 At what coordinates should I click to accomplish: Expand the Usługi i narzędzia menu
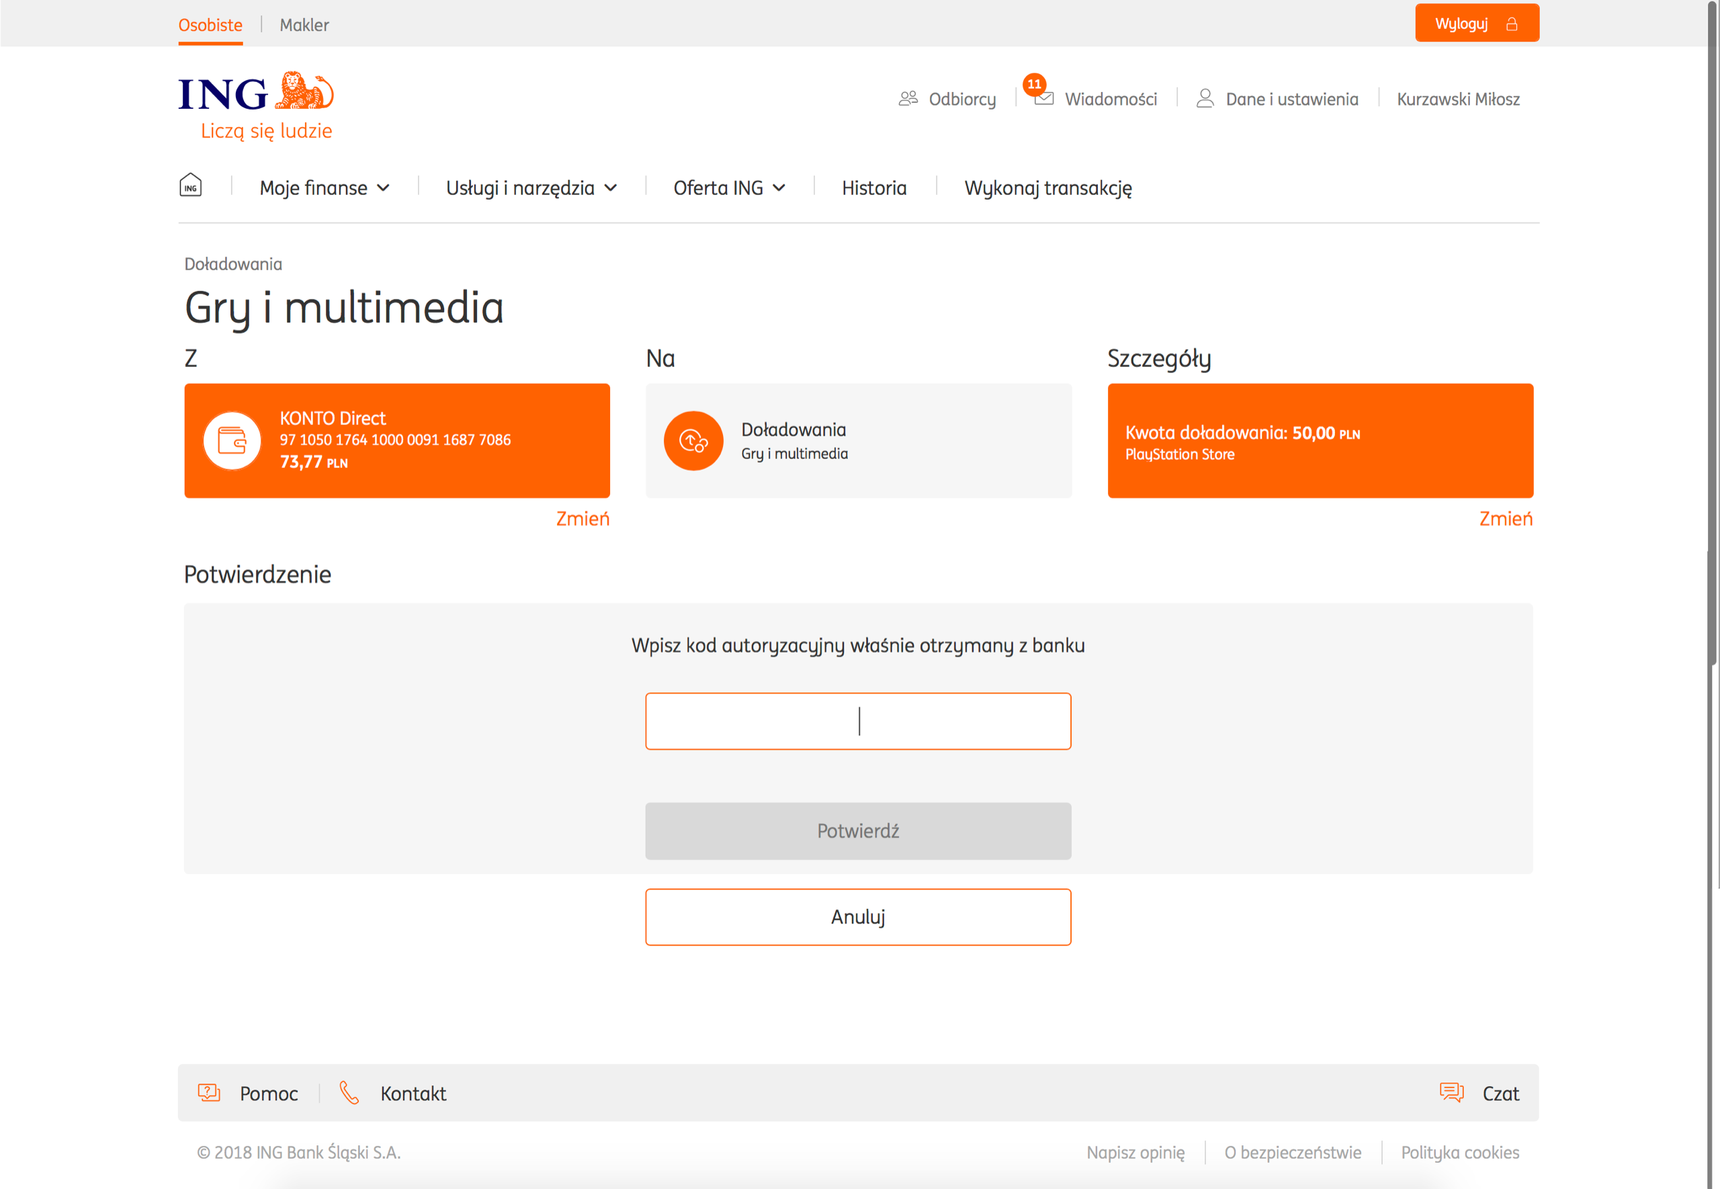click(x=531, y=188)
